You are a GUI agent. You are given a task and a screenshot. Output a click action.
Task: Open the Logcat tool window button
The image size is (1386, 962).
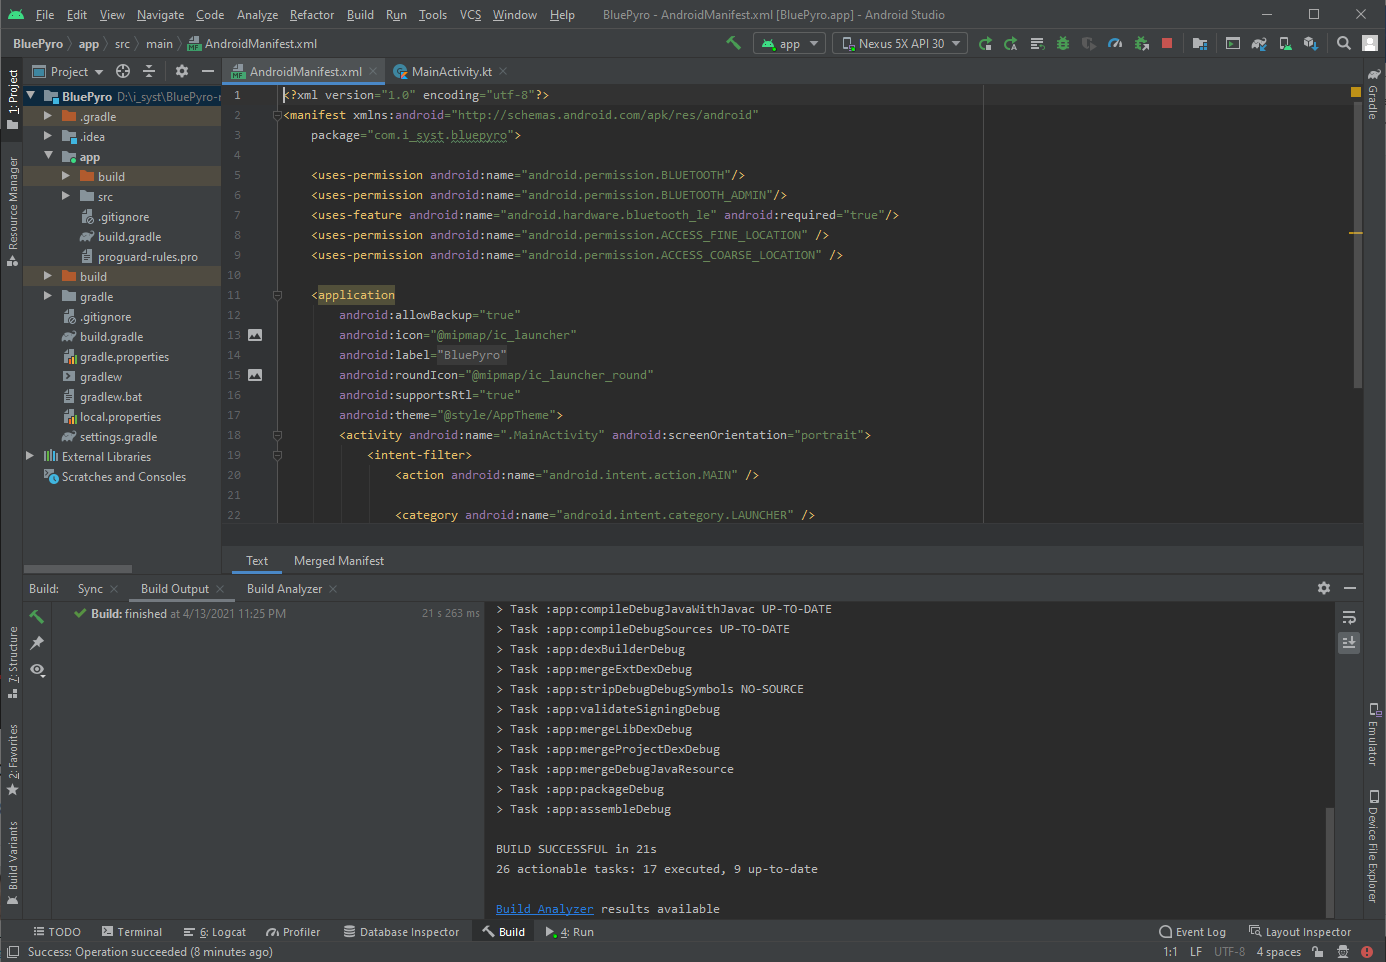(215, 932)
